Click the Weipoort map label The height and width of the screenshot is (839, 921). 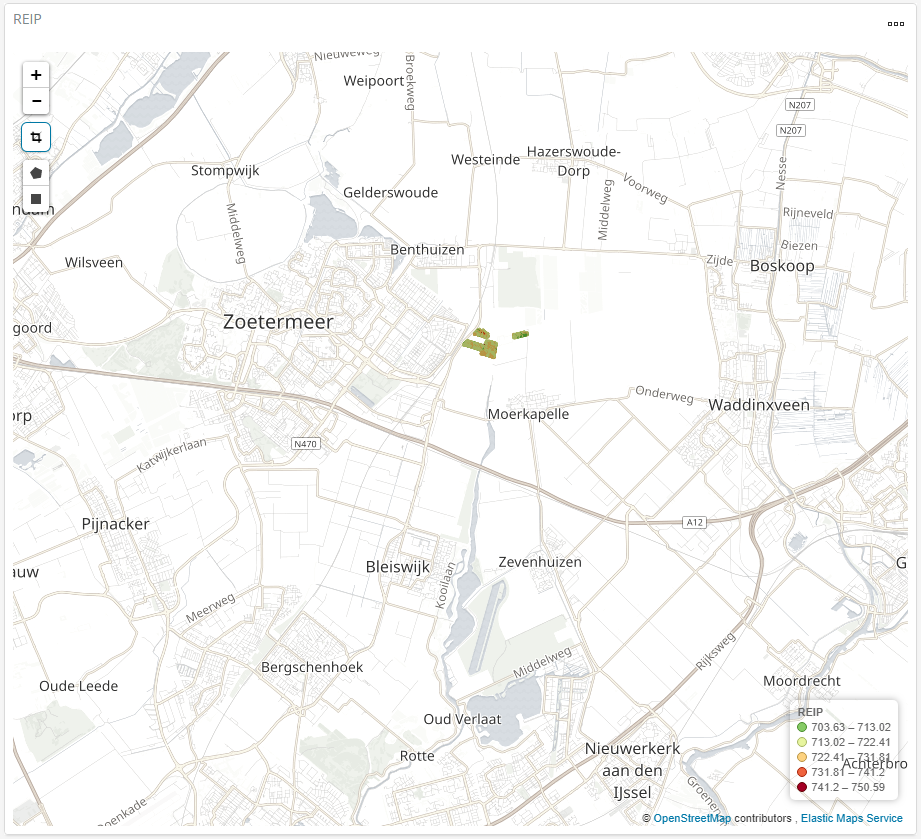coord(374,81)
